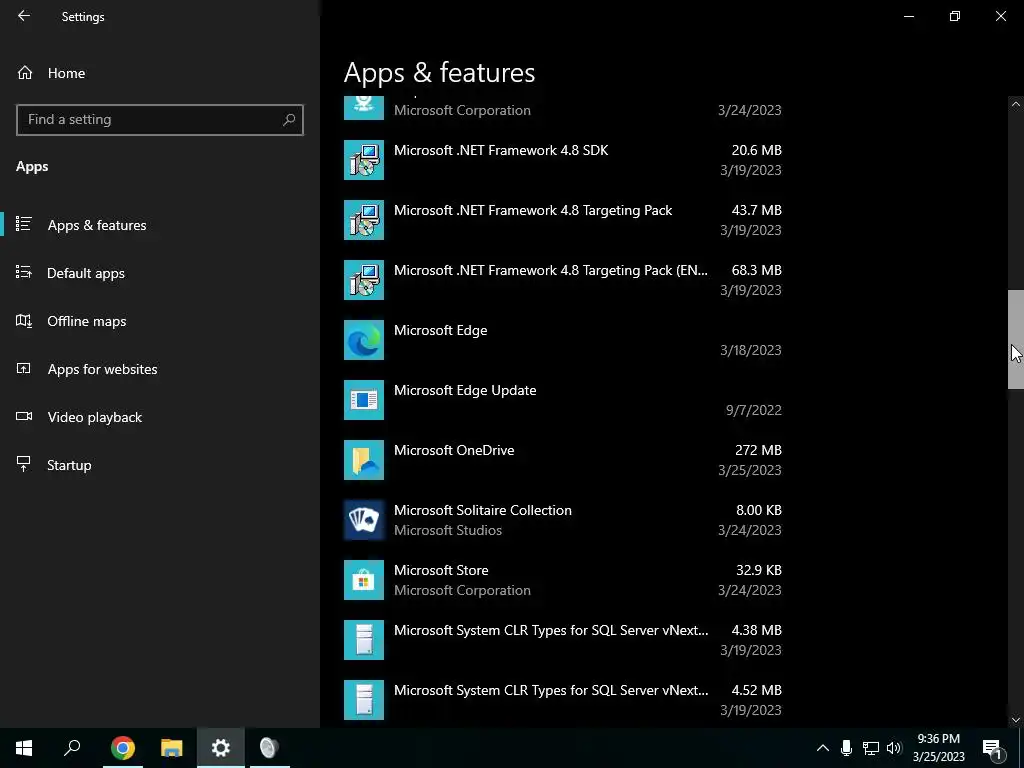Viewport: 1024px width, 768px height.
Task: Select the Default apps sidebar icon
Action: pos(24,272)
